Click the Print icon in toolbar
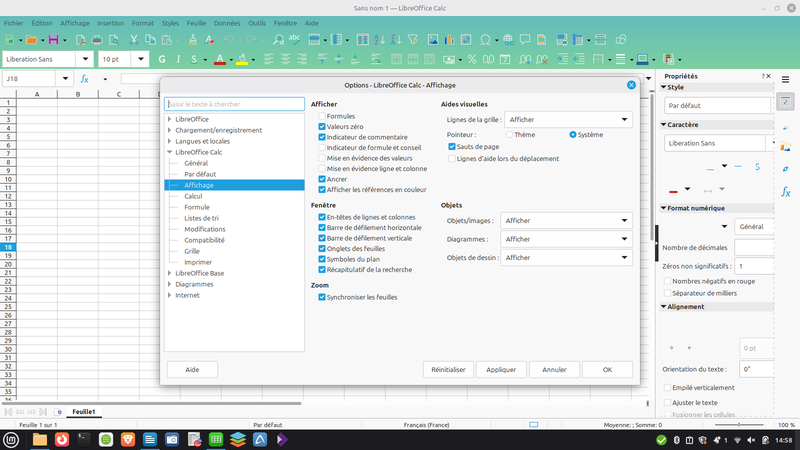 97,39
